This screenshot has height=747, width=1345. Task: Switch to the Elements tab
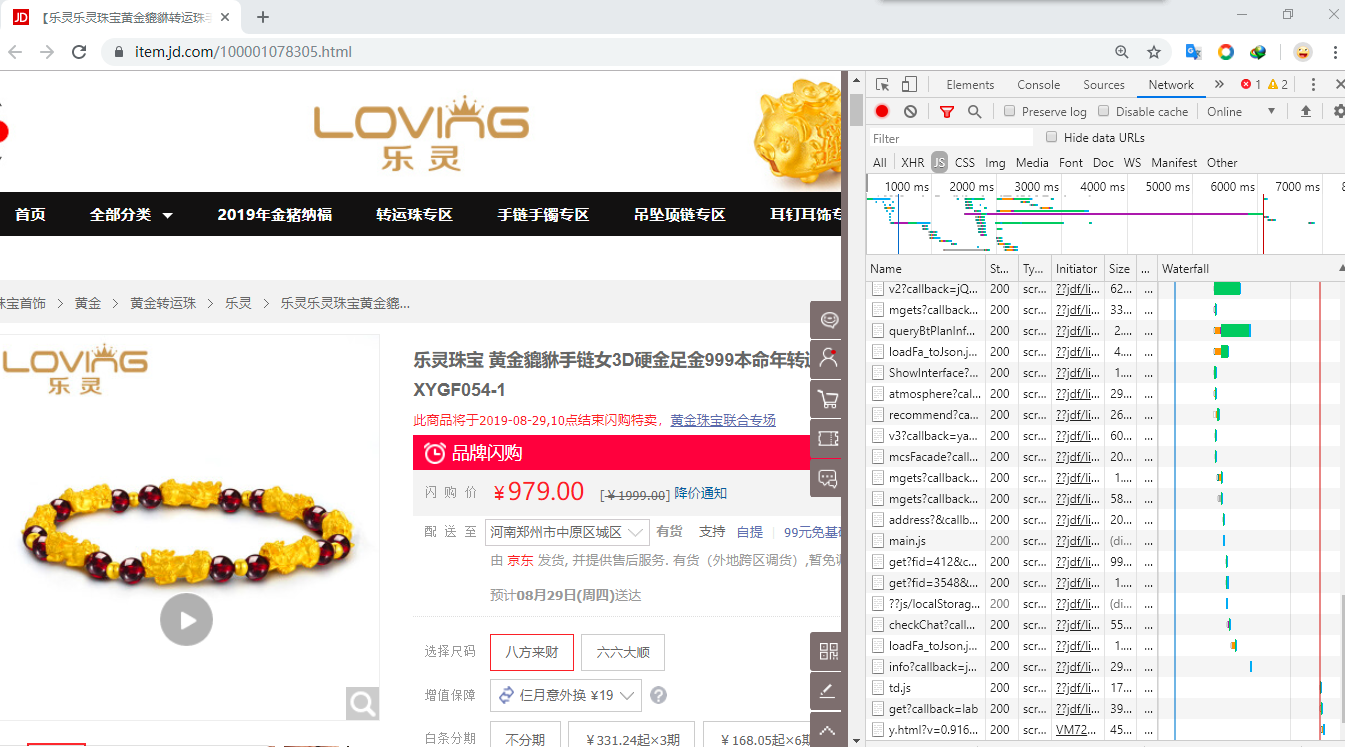[970, 85]
